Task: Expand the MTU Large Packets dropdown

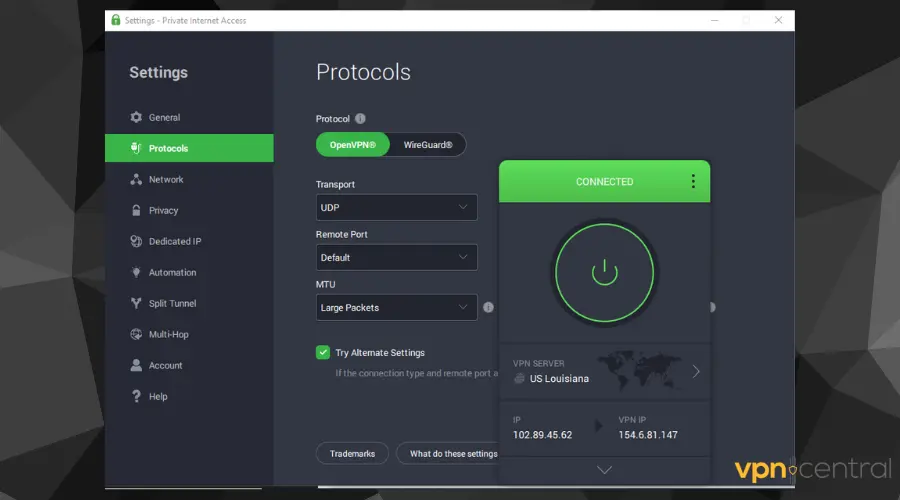Action: click(396, 308)
